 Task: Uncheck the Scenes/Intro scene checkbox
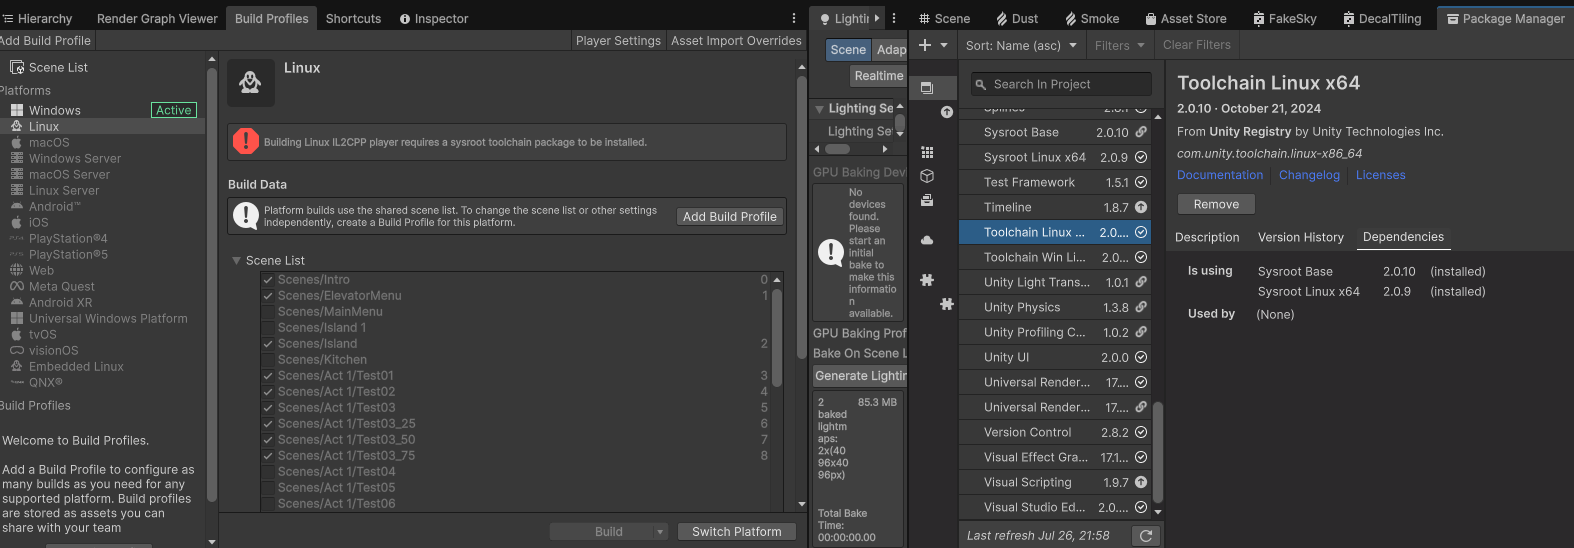pos(268,280)
